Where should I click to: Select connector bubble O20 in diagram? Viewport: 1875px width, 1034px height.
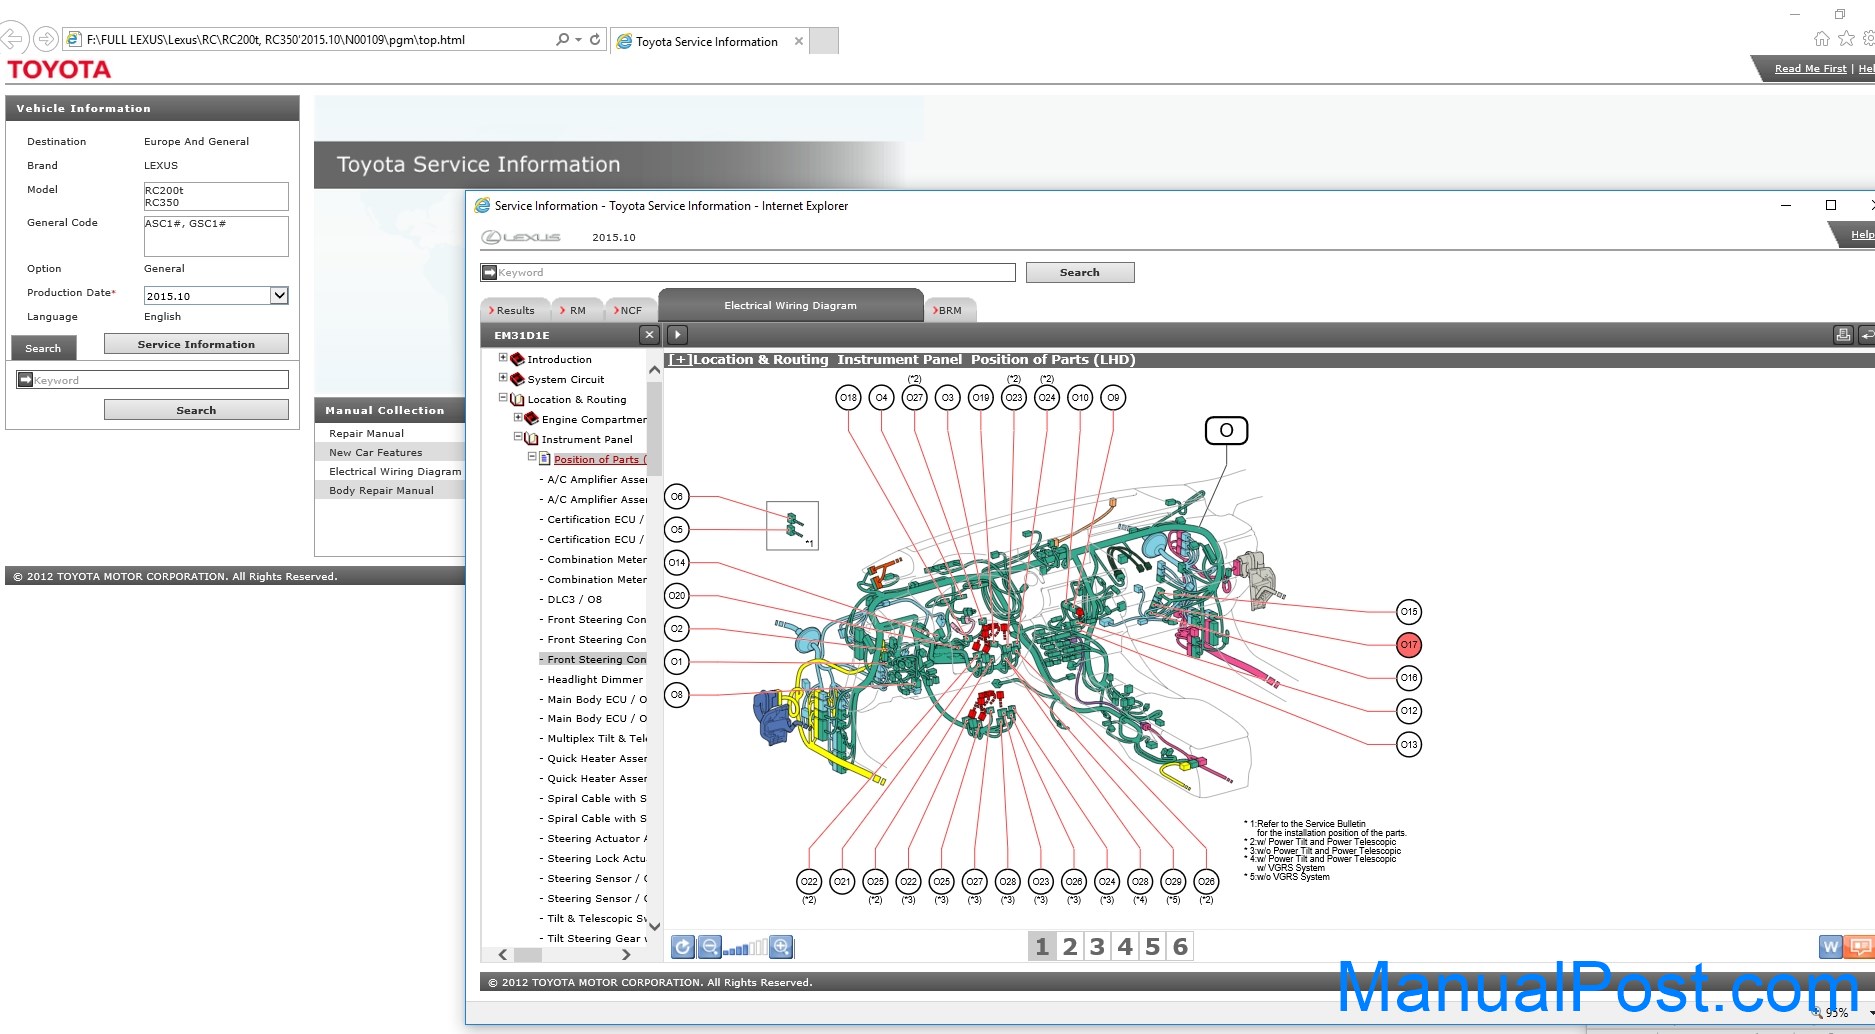677,596
